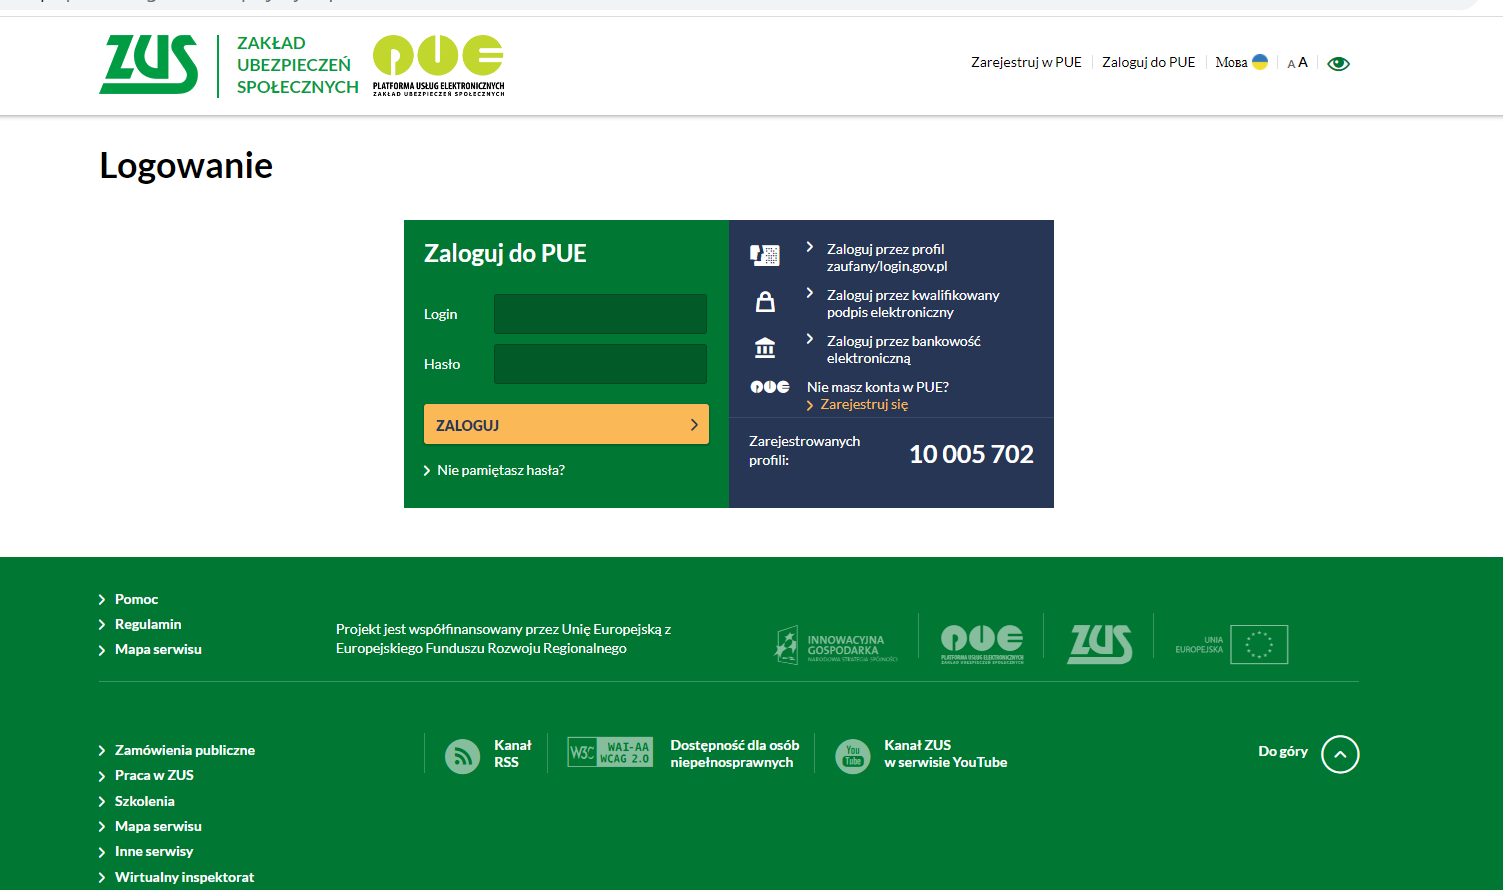Click the Do góry text
This screenshot has height=890, width=1503.
(x=1283, y=751)
